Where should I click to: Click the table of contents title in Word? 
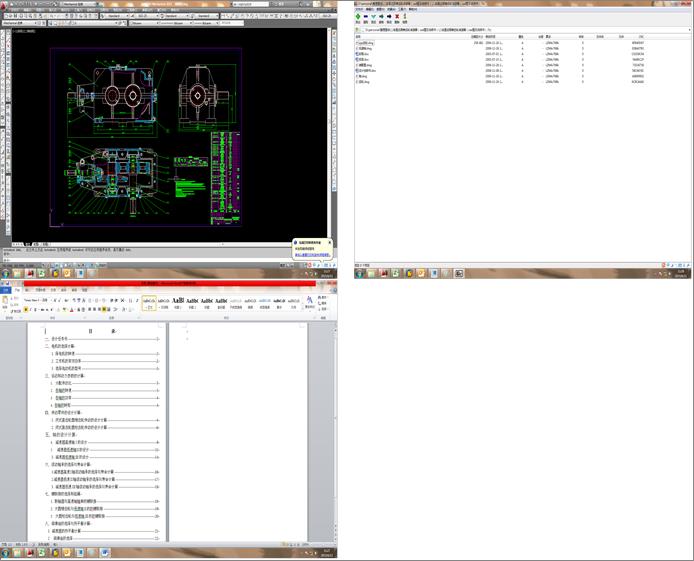[x=103, y=331]
